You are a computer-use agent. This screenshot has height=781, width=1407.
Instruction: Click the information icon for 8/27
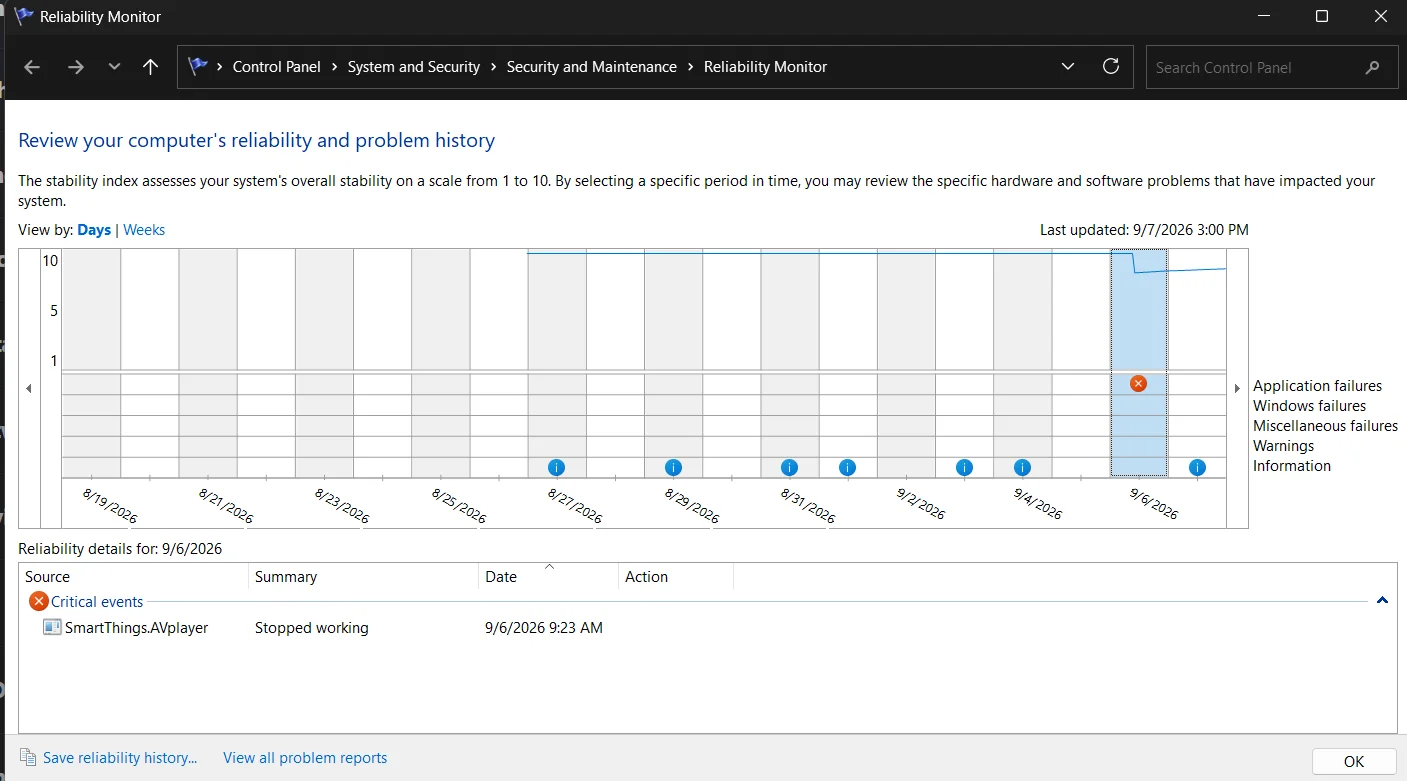point(557,467)
